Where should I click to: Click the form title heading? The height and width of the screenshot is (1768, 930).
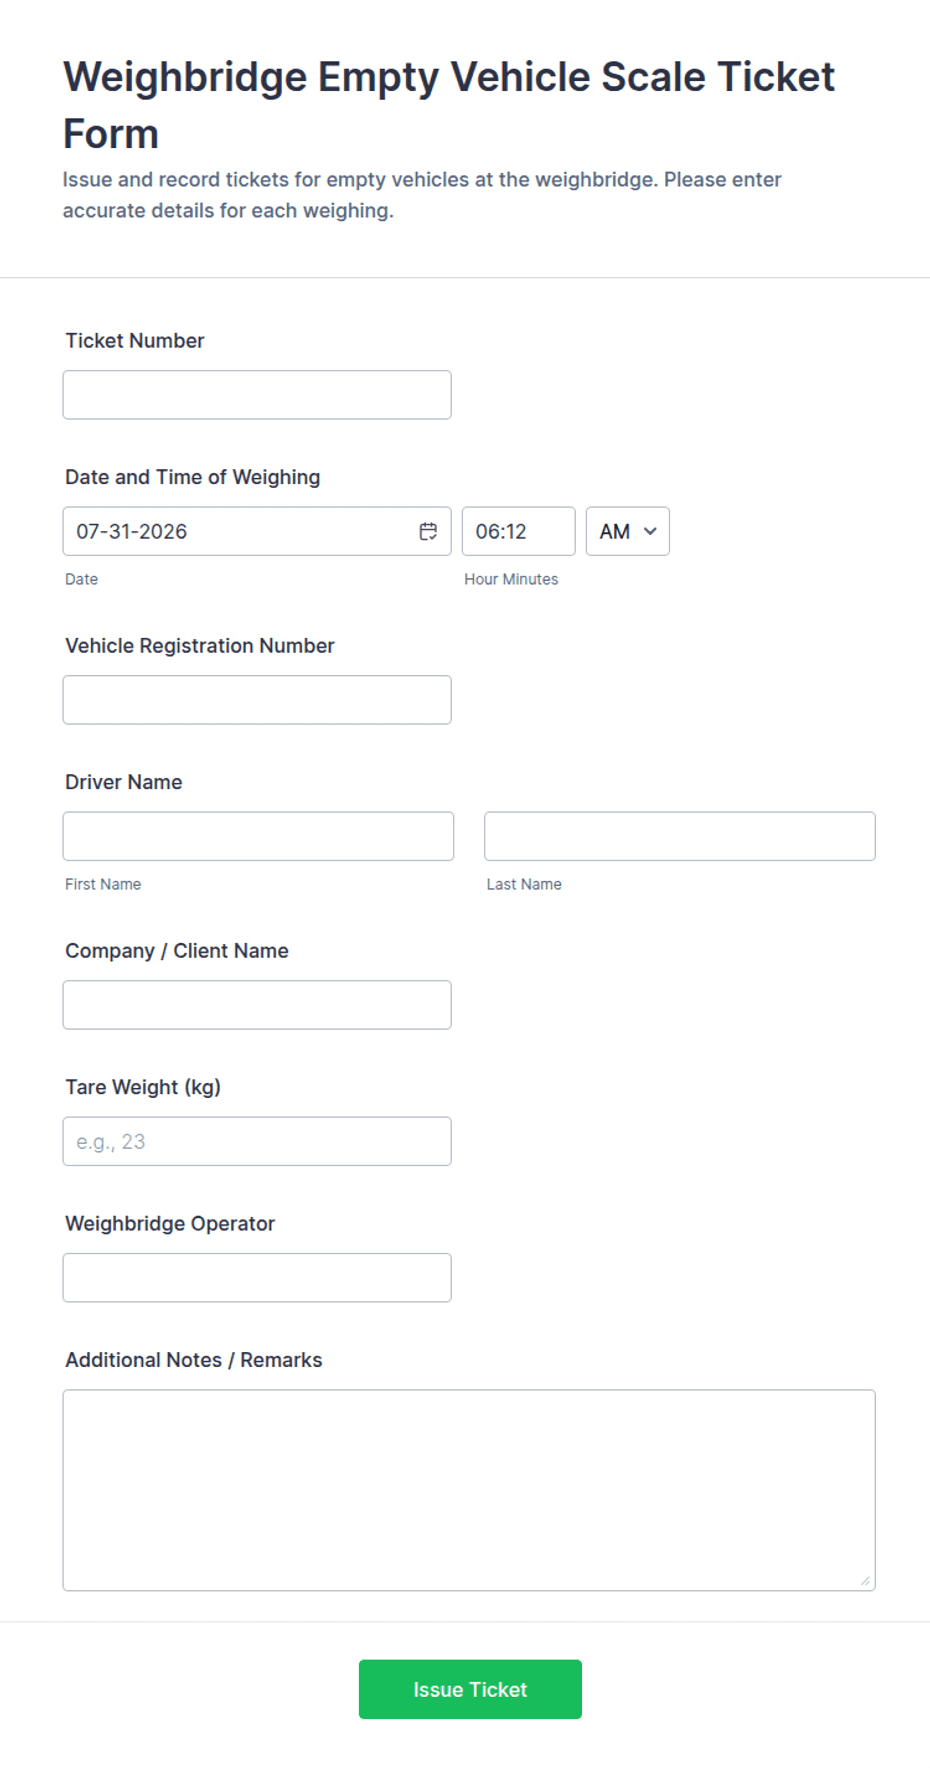coord(449,105)
